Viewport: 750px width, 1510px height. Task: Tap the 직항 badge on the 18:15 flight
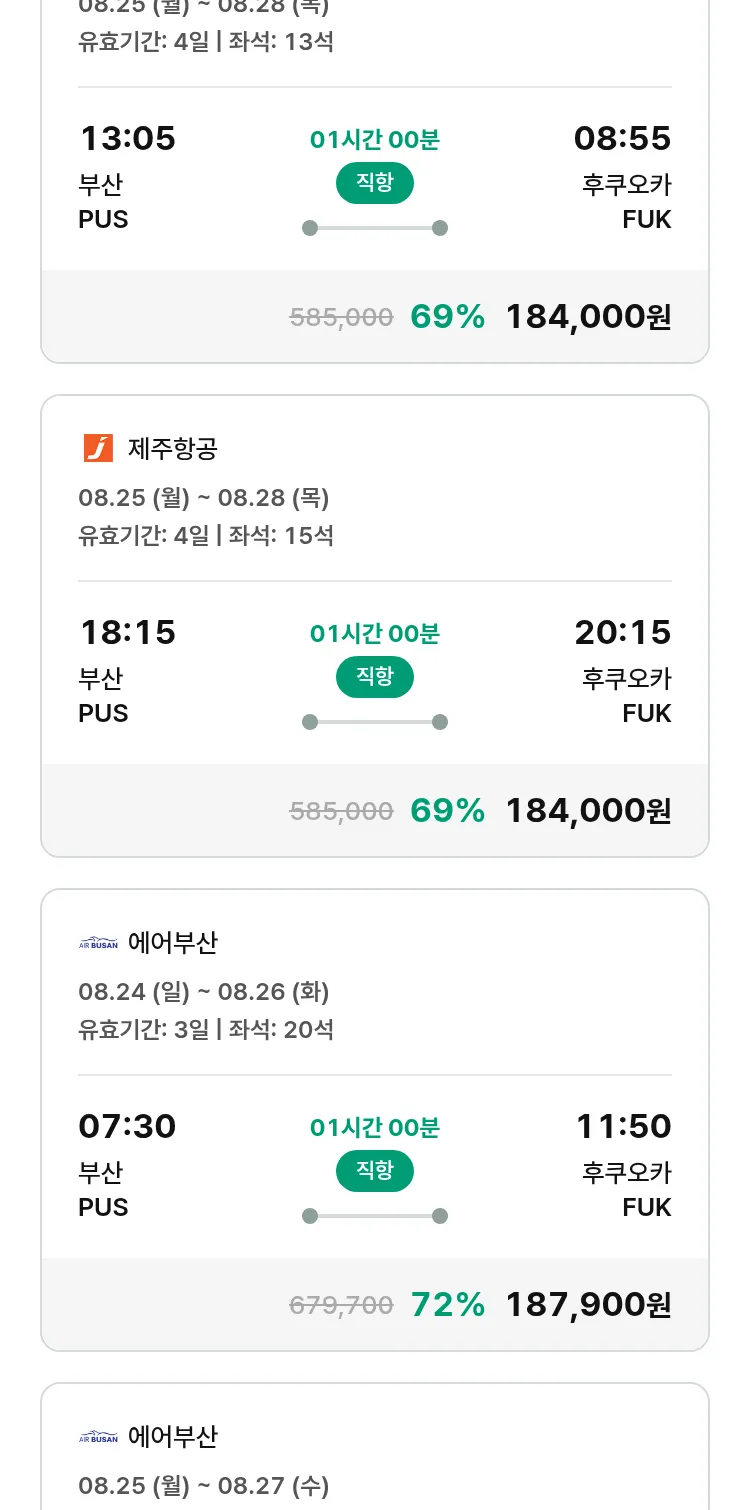click(375, 677)
